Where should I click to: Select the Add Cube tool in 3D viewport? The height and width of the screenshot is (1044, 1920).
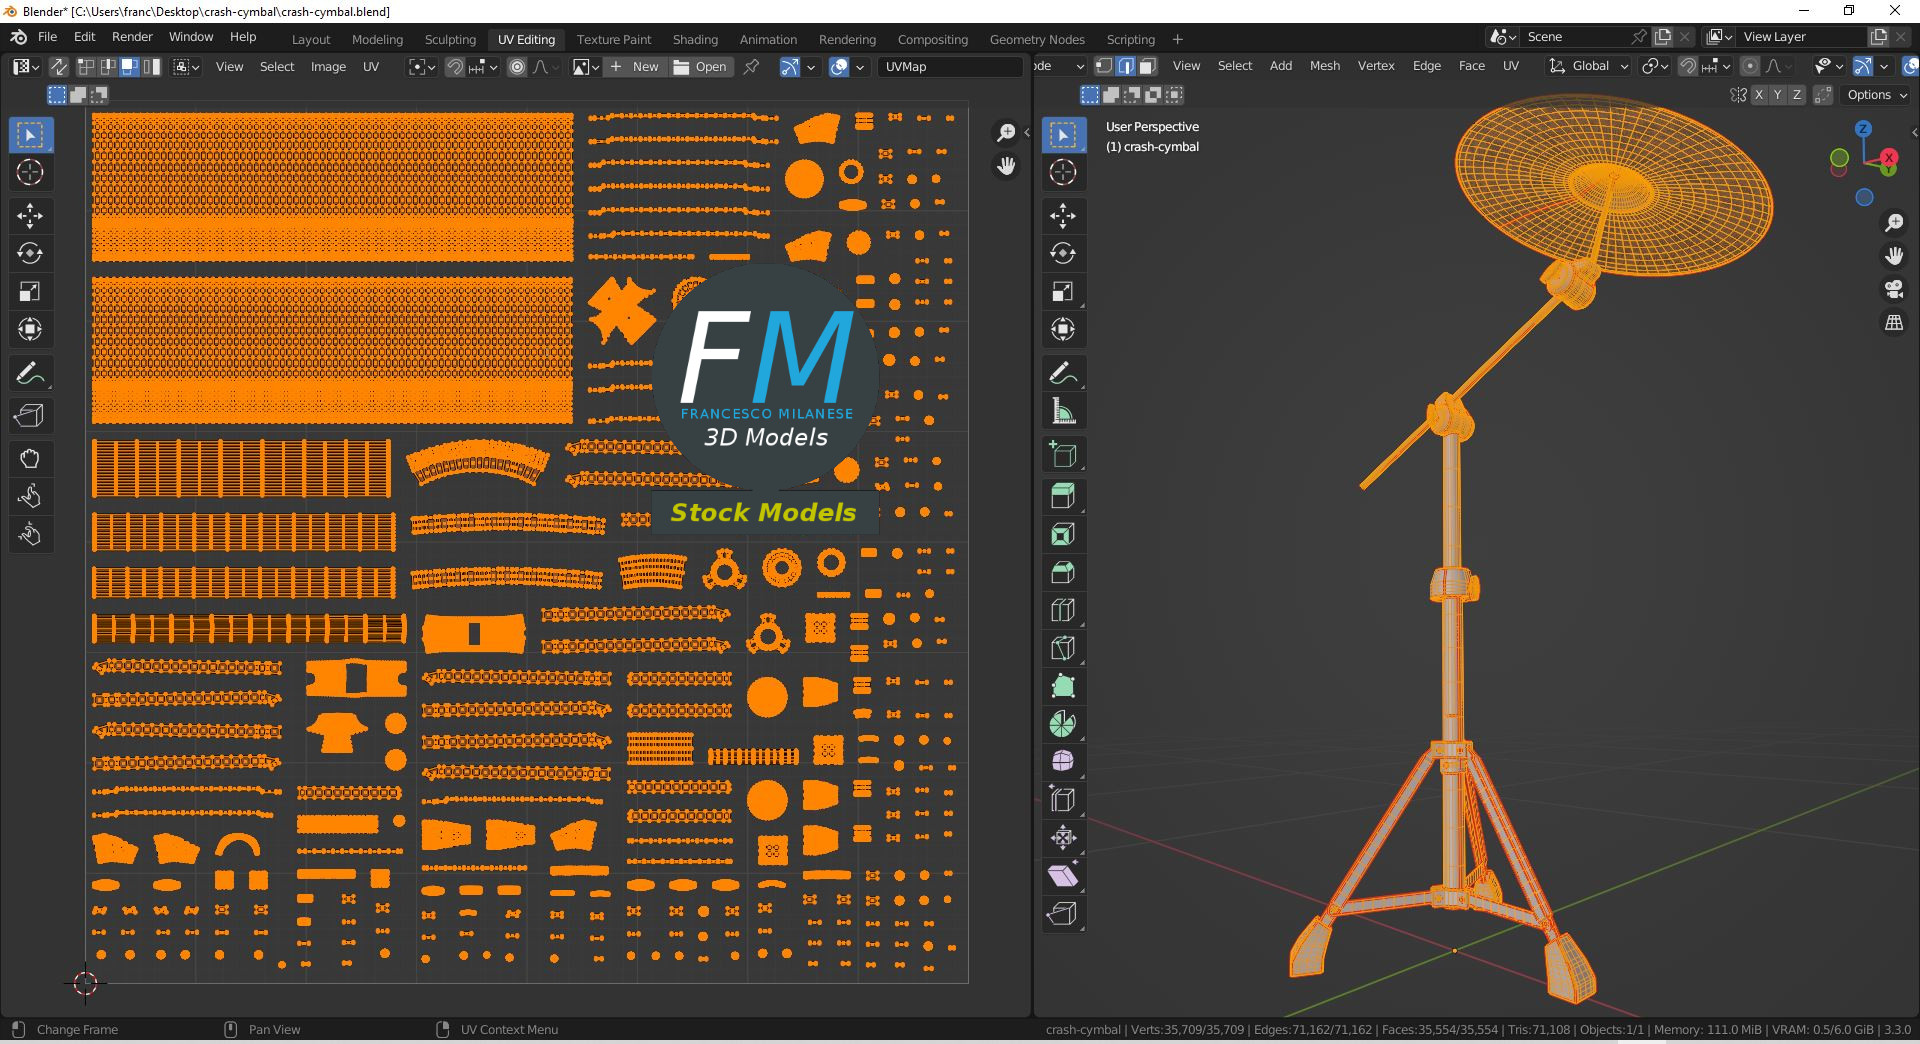[1063, 455]
